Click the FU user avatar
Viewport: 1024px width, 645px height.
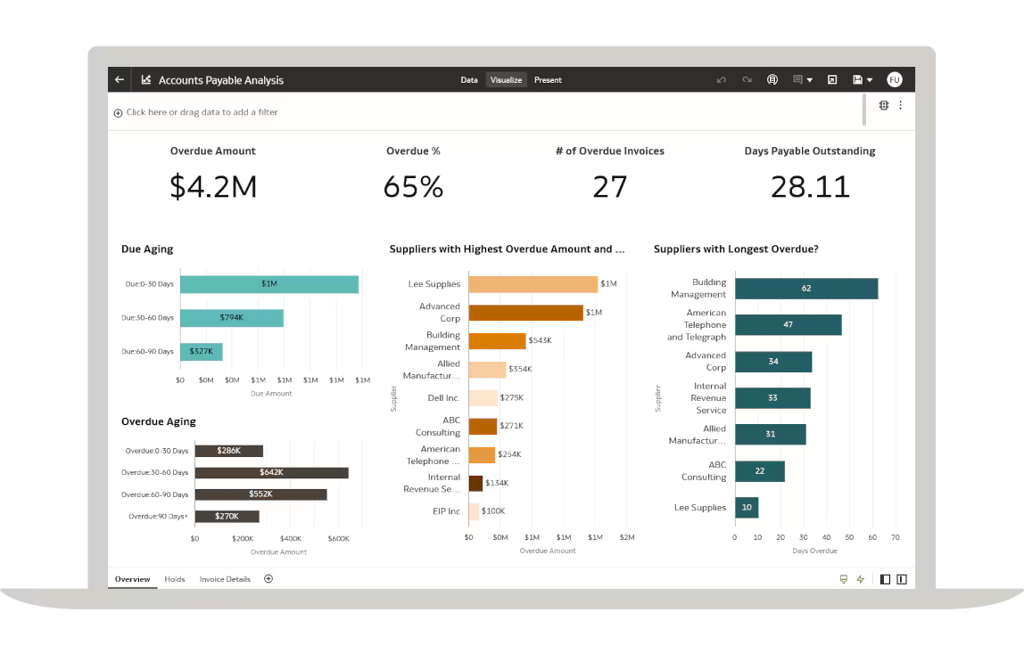[x=894, y=80]
